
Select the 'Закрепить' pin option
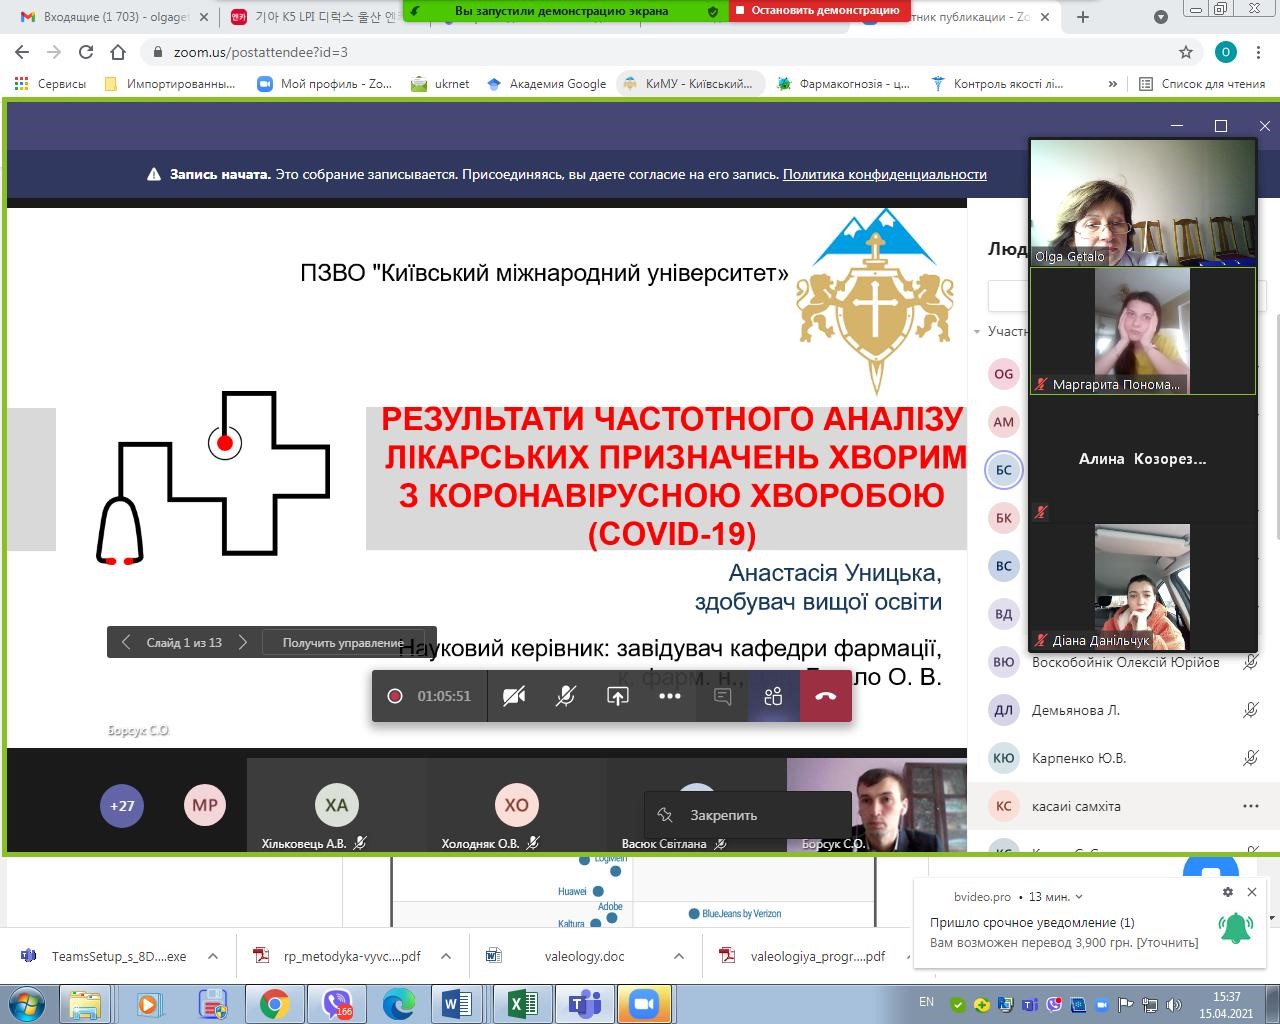click(x=748, y=815)
